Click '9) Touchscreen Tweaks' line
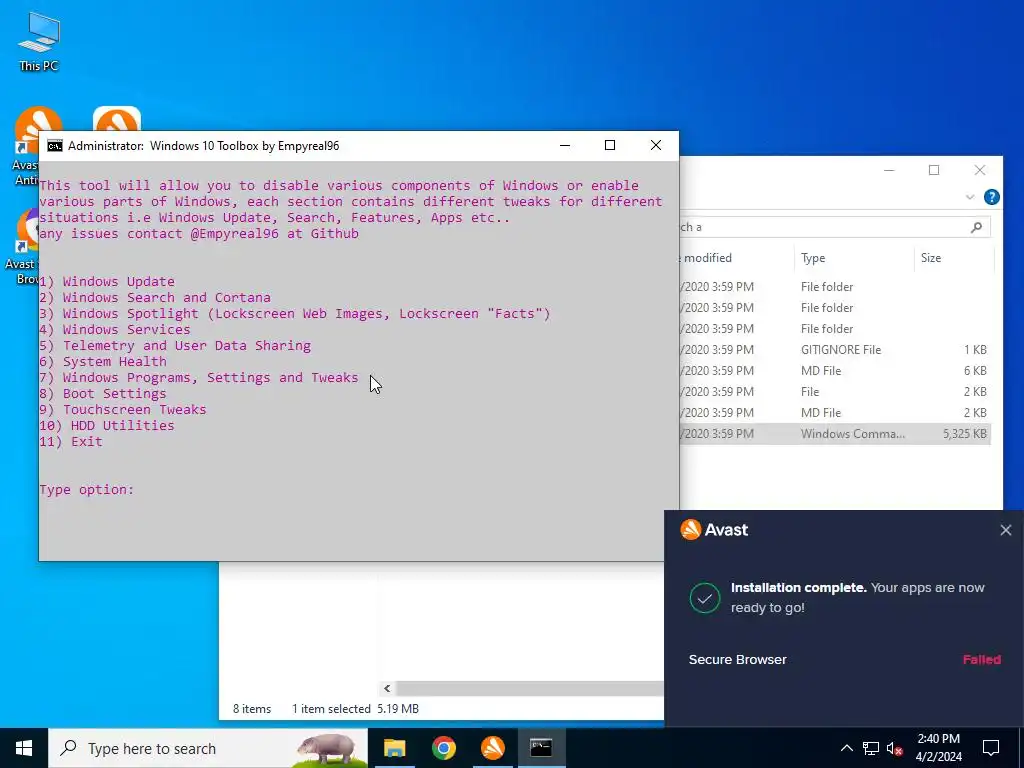The width and height of the screenshot is (1024, 768). coord(123,409)
